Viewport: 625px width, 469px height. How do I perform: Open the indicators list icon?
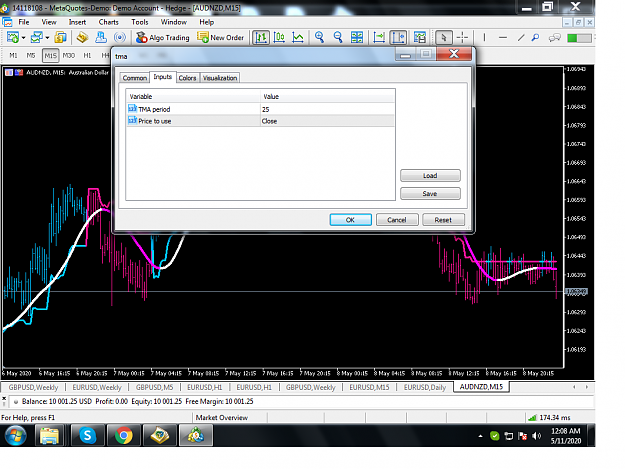coord(420,37)
